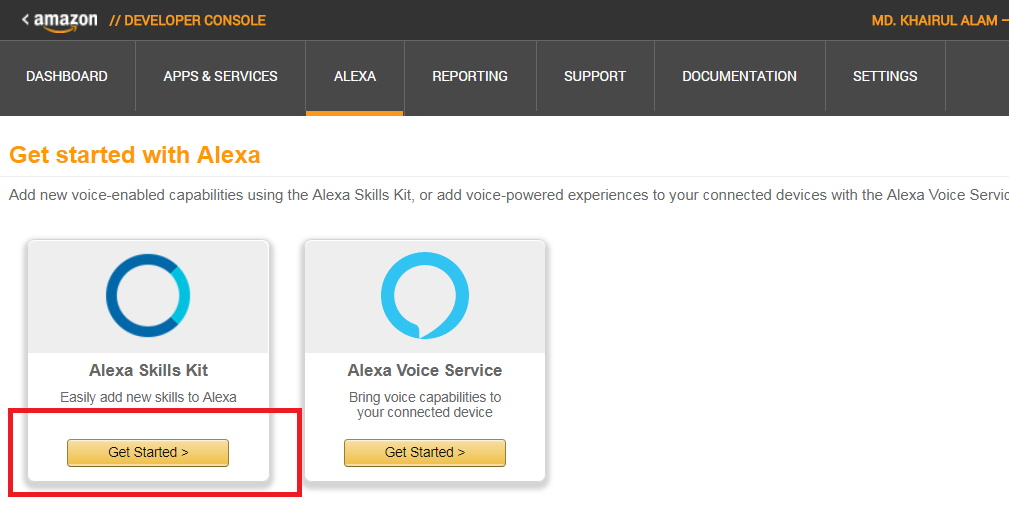Click text 'Bring voice capabilities to your connected device'
Viewport: 1009px width, 518px height.
425,405
